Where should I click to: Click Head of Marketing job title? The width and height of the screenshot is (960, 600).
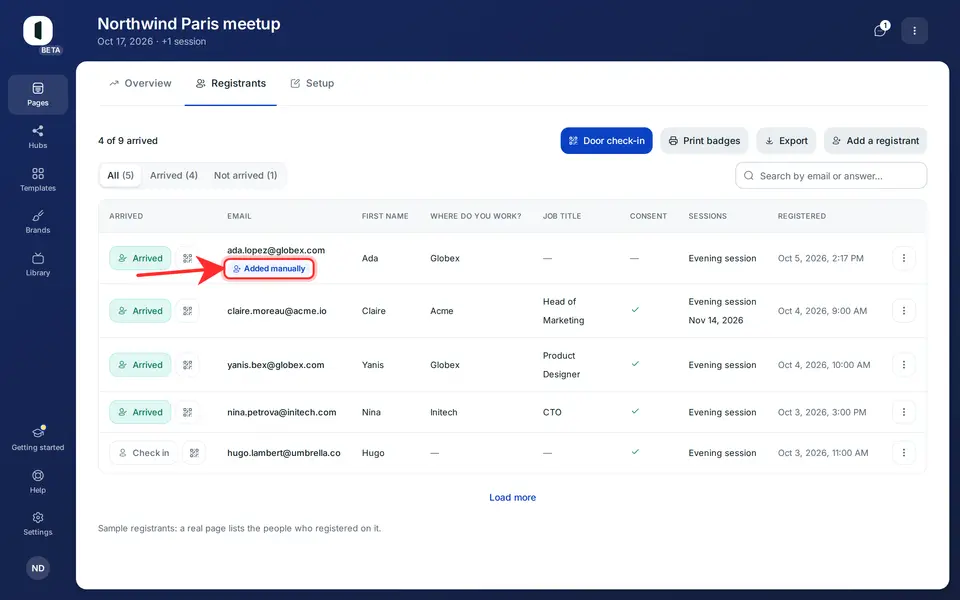pos(563,311)
